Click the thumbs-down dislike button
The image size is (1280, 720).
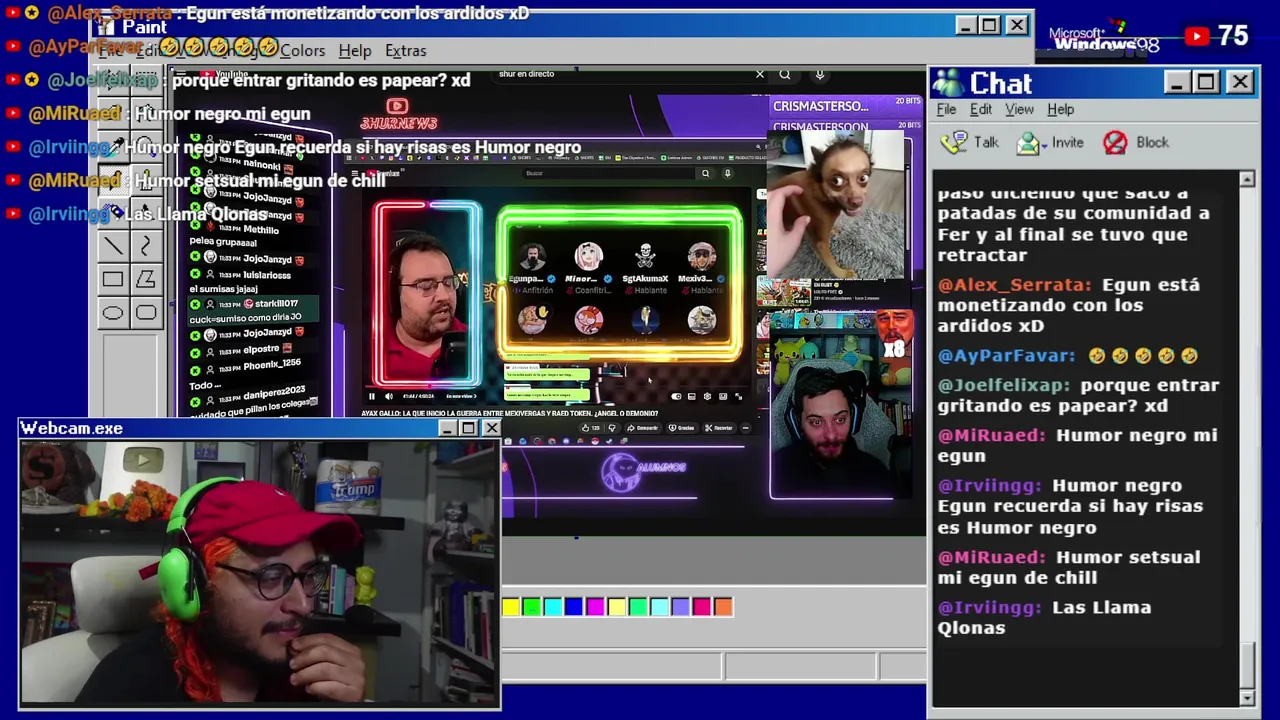tap(612, 428)
